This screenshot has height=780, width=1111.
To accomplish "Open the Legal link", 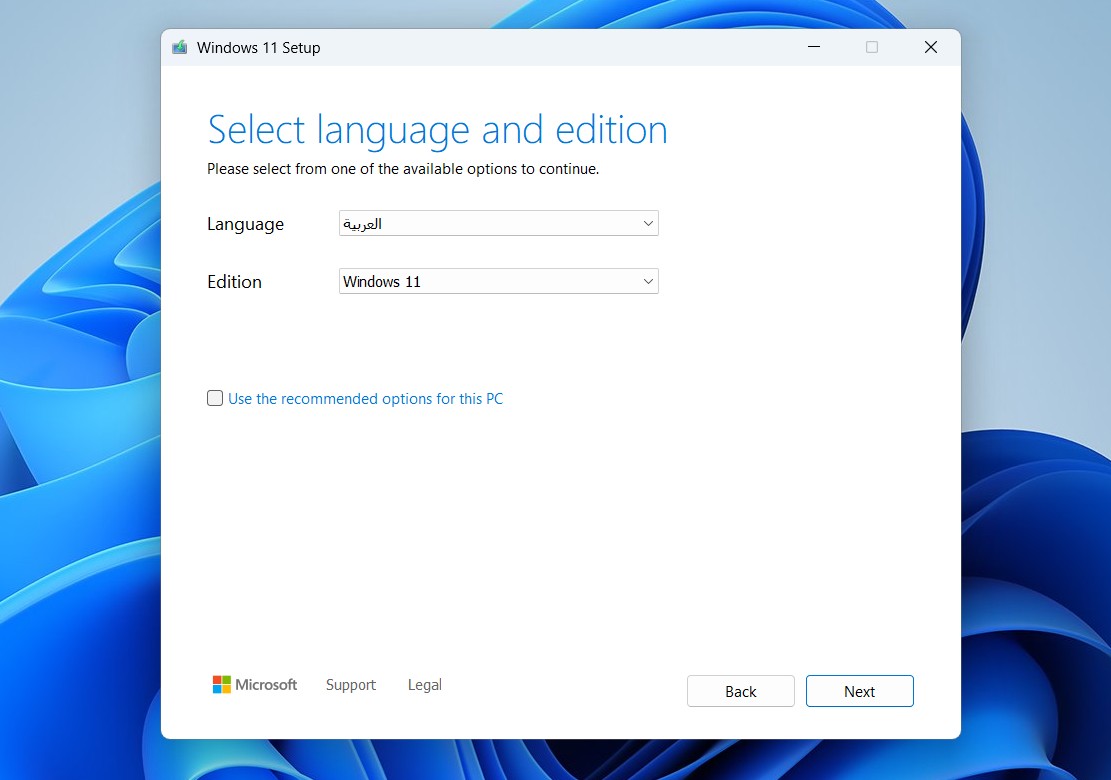I will point(424,685).
